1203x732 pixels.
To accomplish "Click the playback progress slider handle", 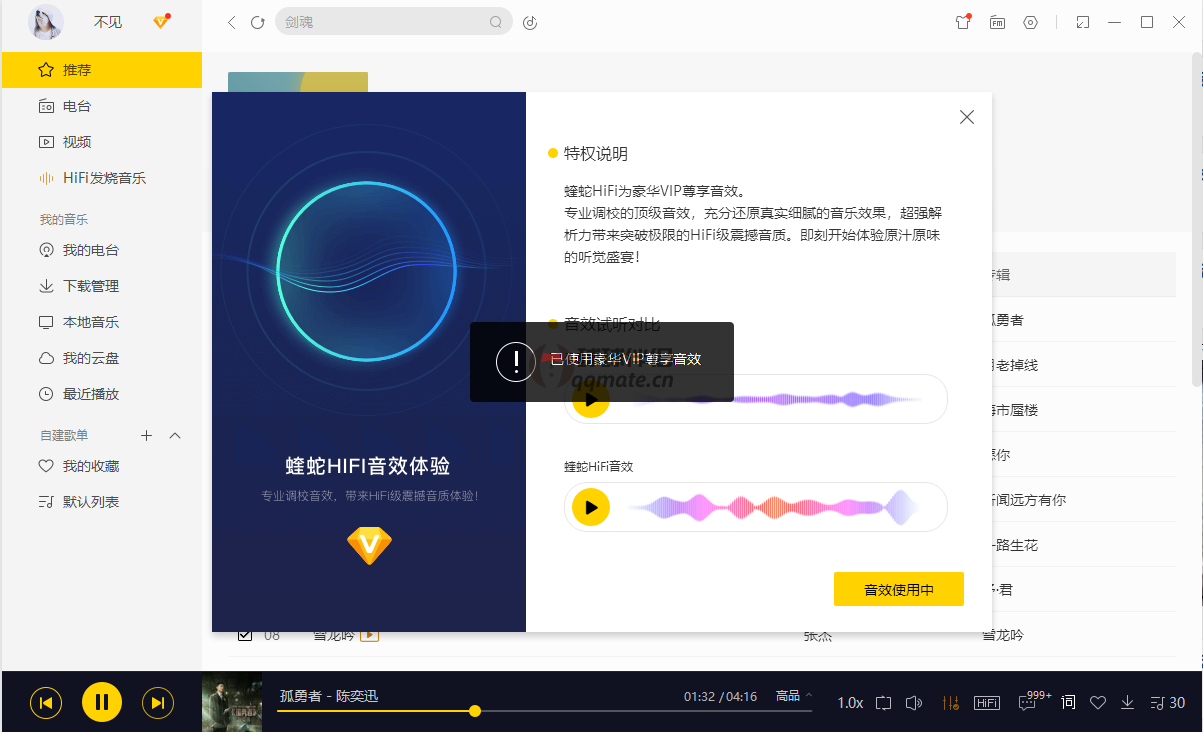I will tap(475, 711).
